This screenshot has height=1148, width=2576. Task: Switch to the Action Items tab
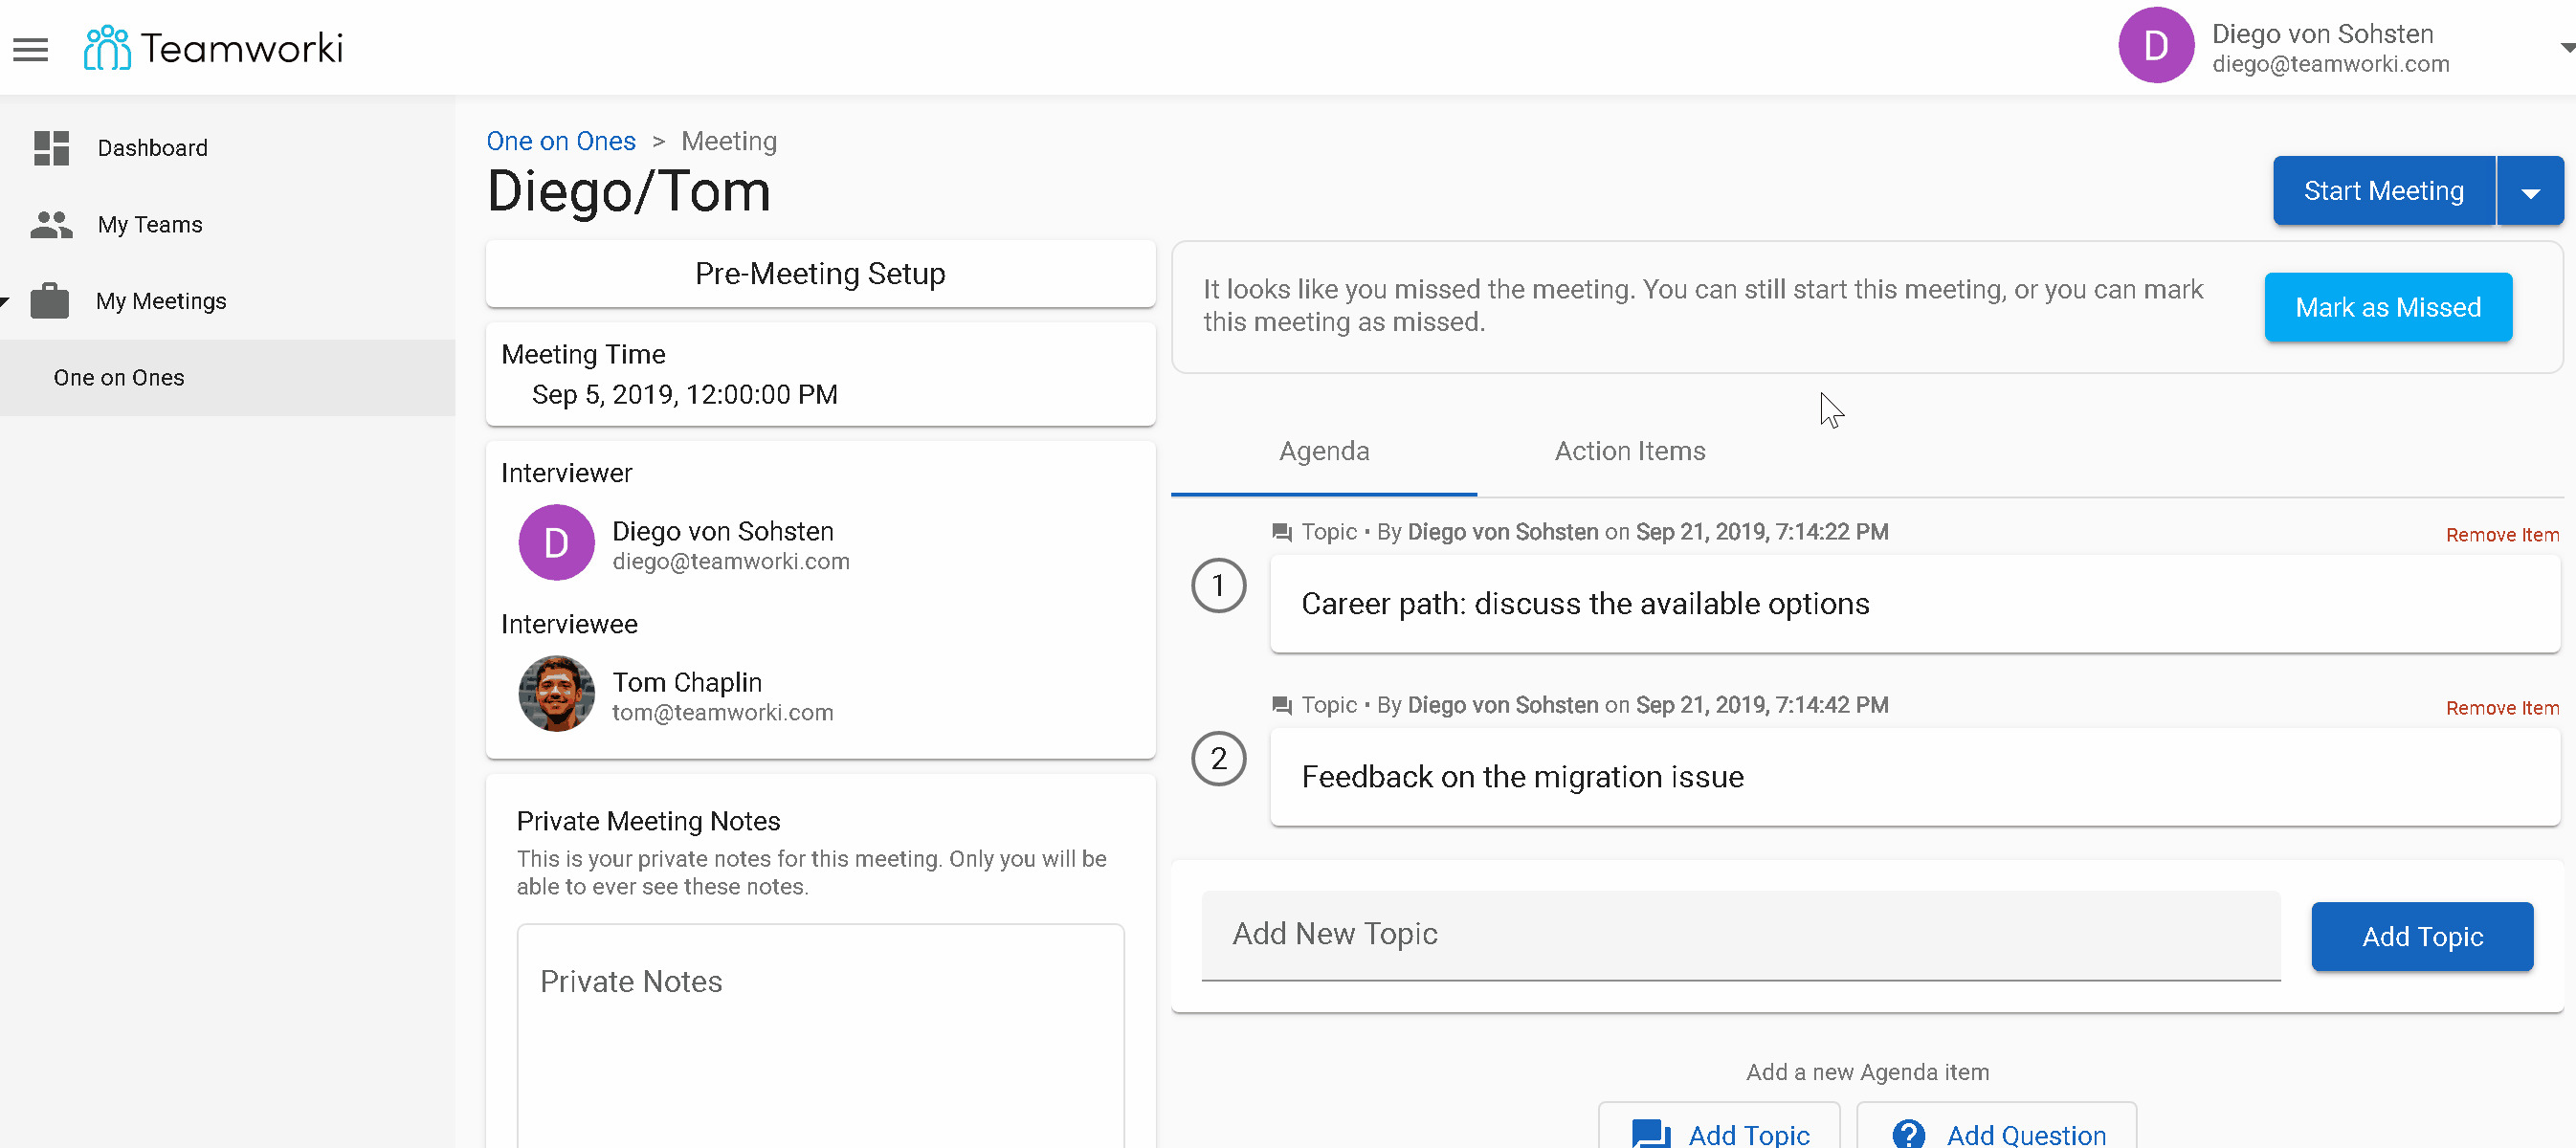point(1629,452)
